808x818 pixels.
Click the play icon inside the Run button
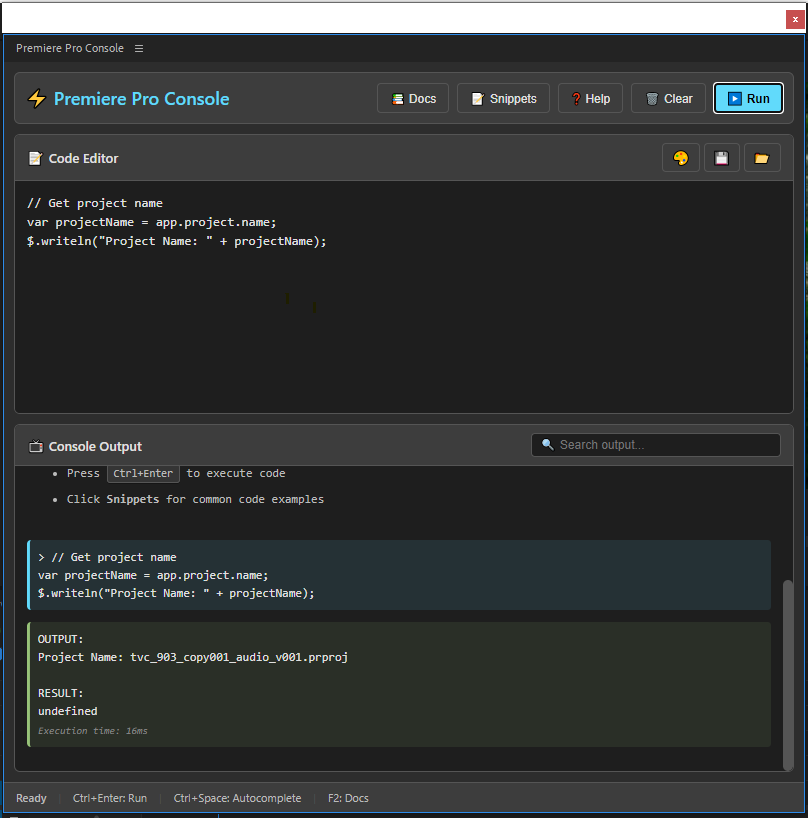click(x=735, y=98)
